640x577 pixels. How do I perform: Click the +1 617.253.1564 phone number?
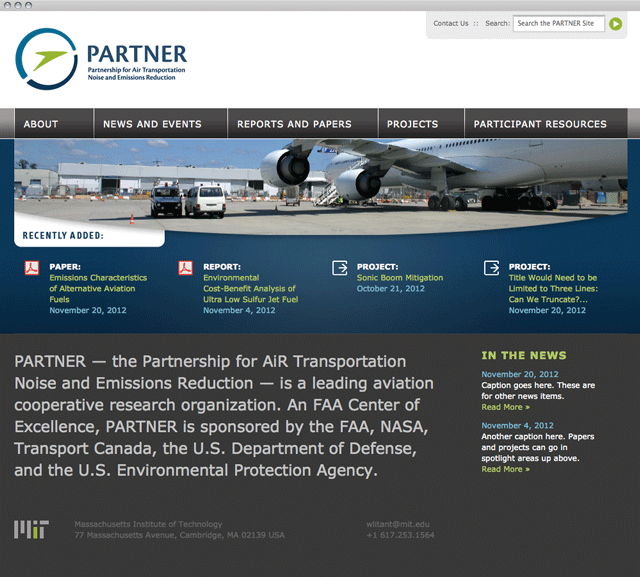click(400, 535)
